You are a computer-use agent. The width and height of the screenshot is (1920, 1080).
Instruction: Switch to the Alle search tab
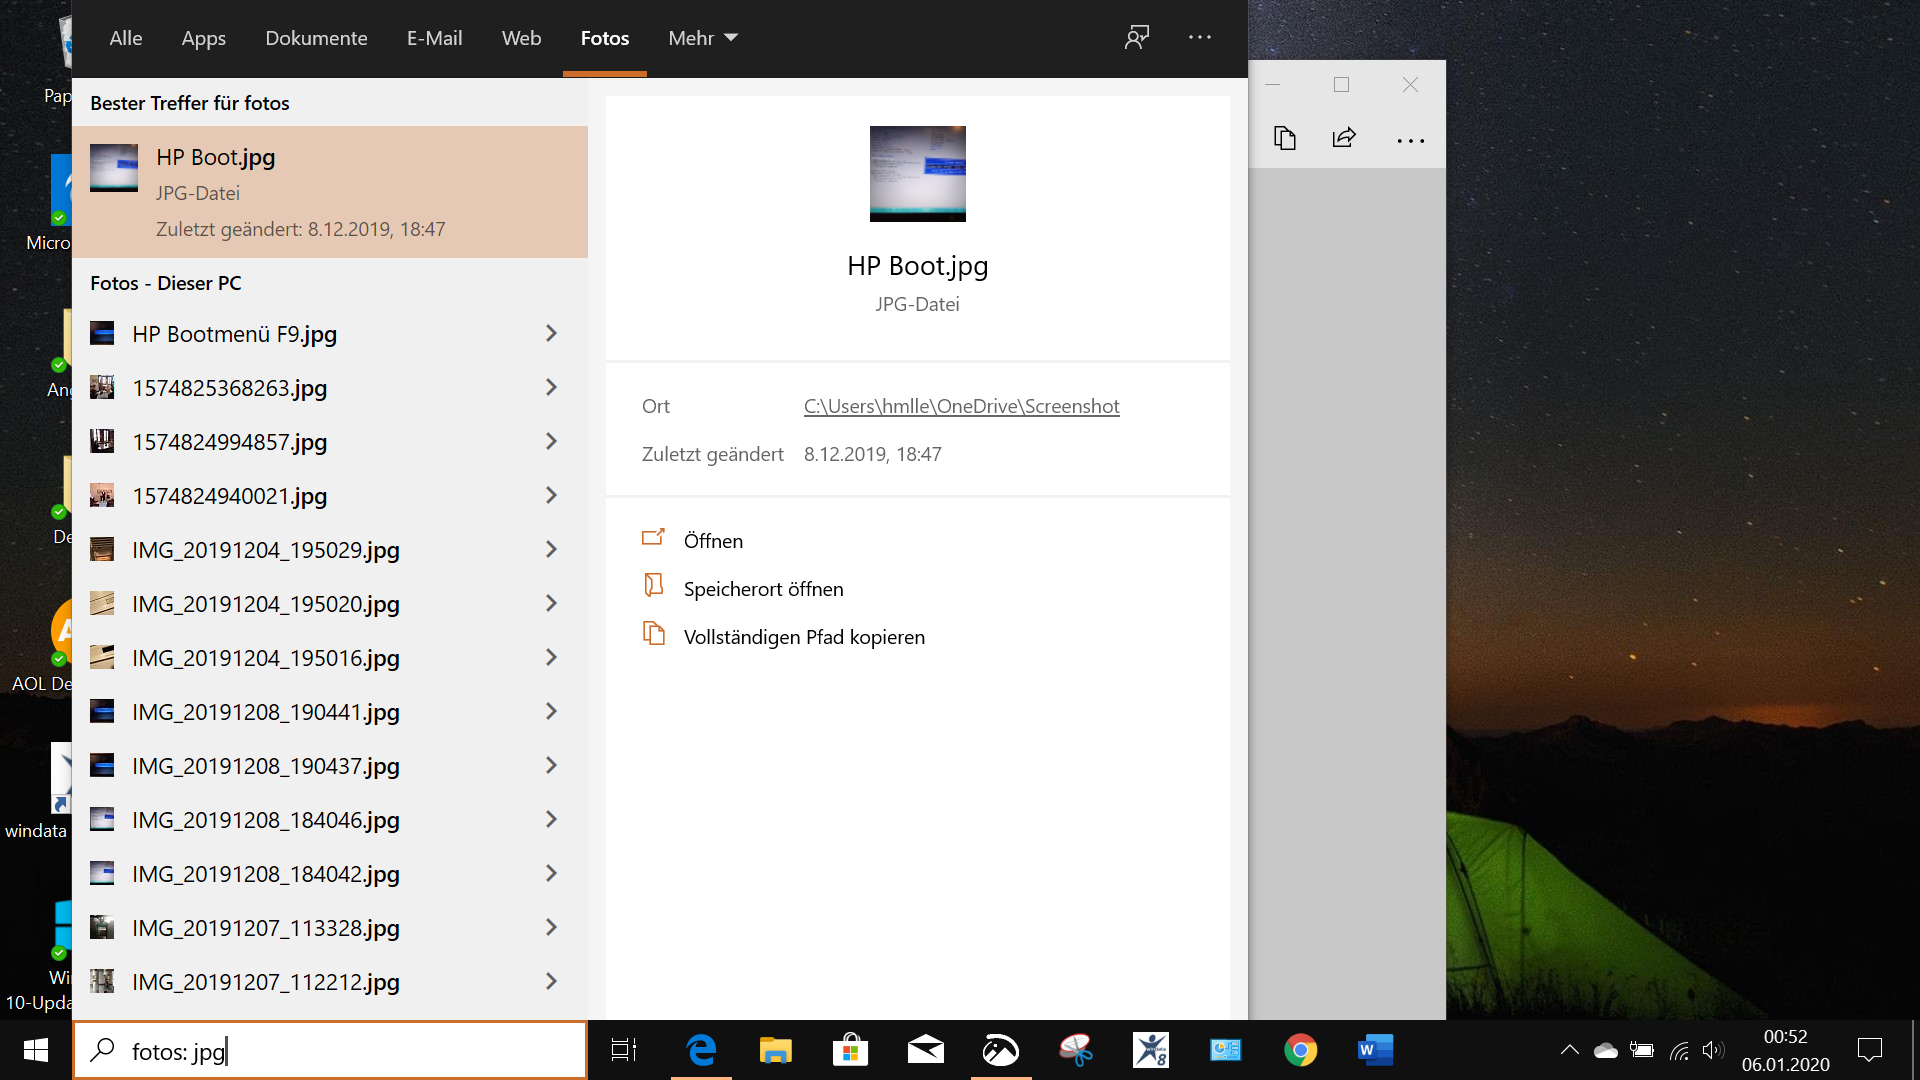point(125,38)
